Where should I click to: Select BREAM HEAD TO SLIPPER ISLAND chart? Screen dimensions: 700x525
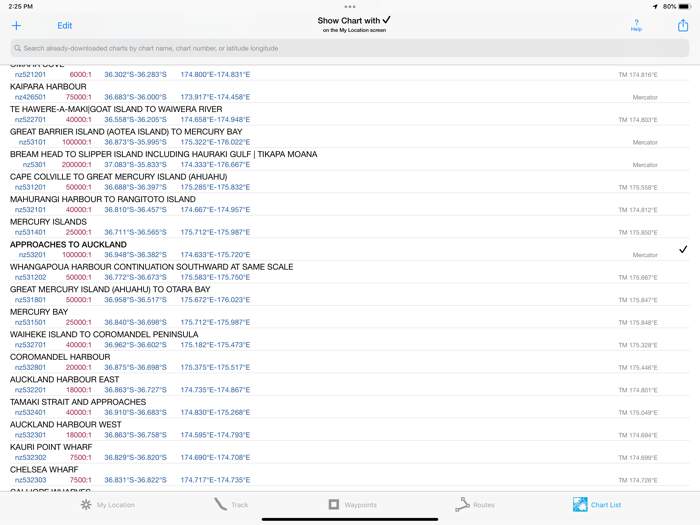click(350, 159)
